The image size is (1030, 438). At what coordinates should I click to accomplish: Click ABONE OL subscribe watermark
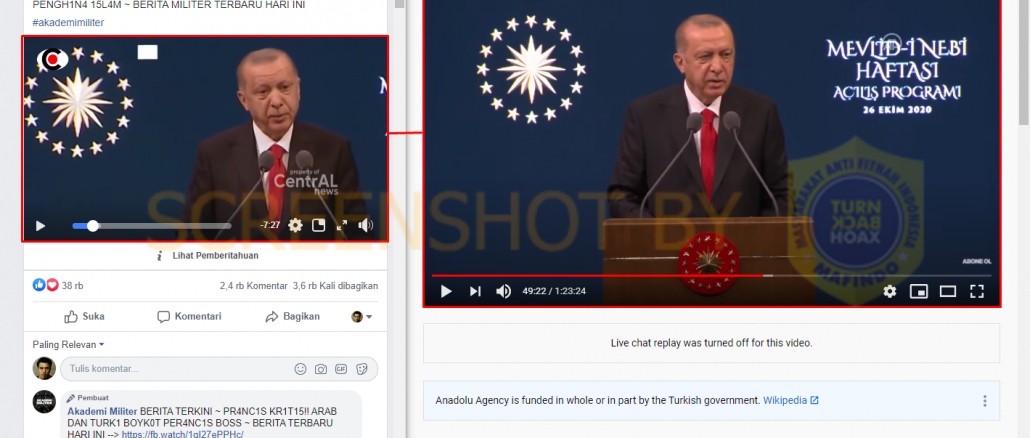coord(977,261)
